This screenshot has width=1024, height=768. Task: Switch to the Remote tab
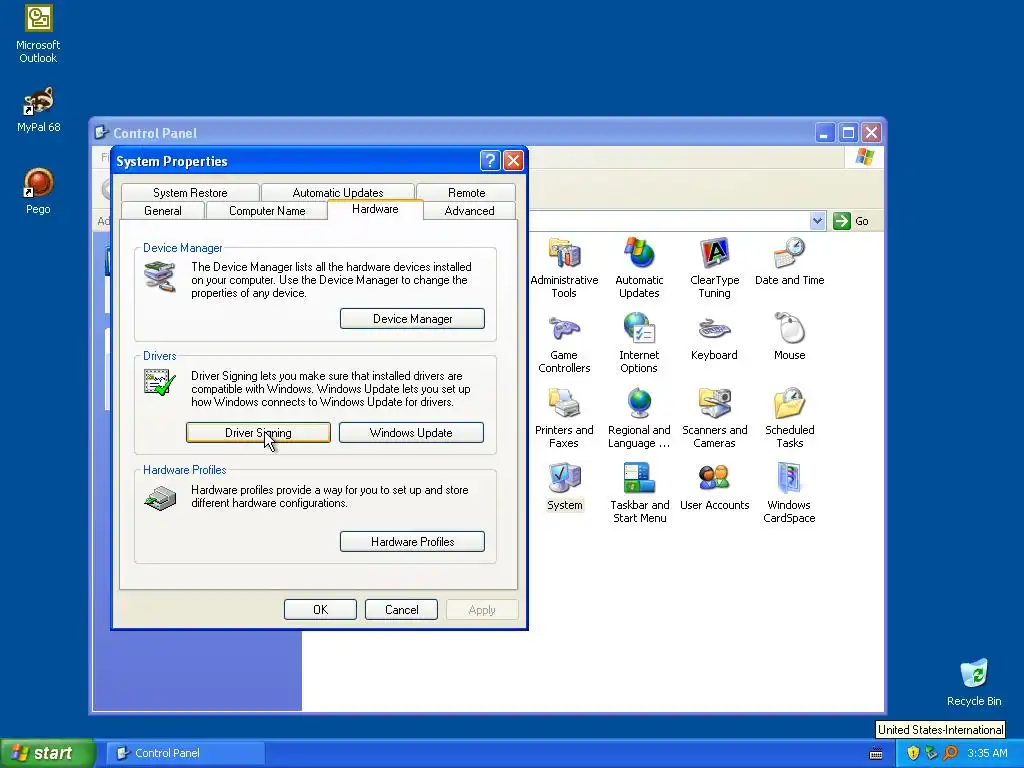click(x=466, y=193)
